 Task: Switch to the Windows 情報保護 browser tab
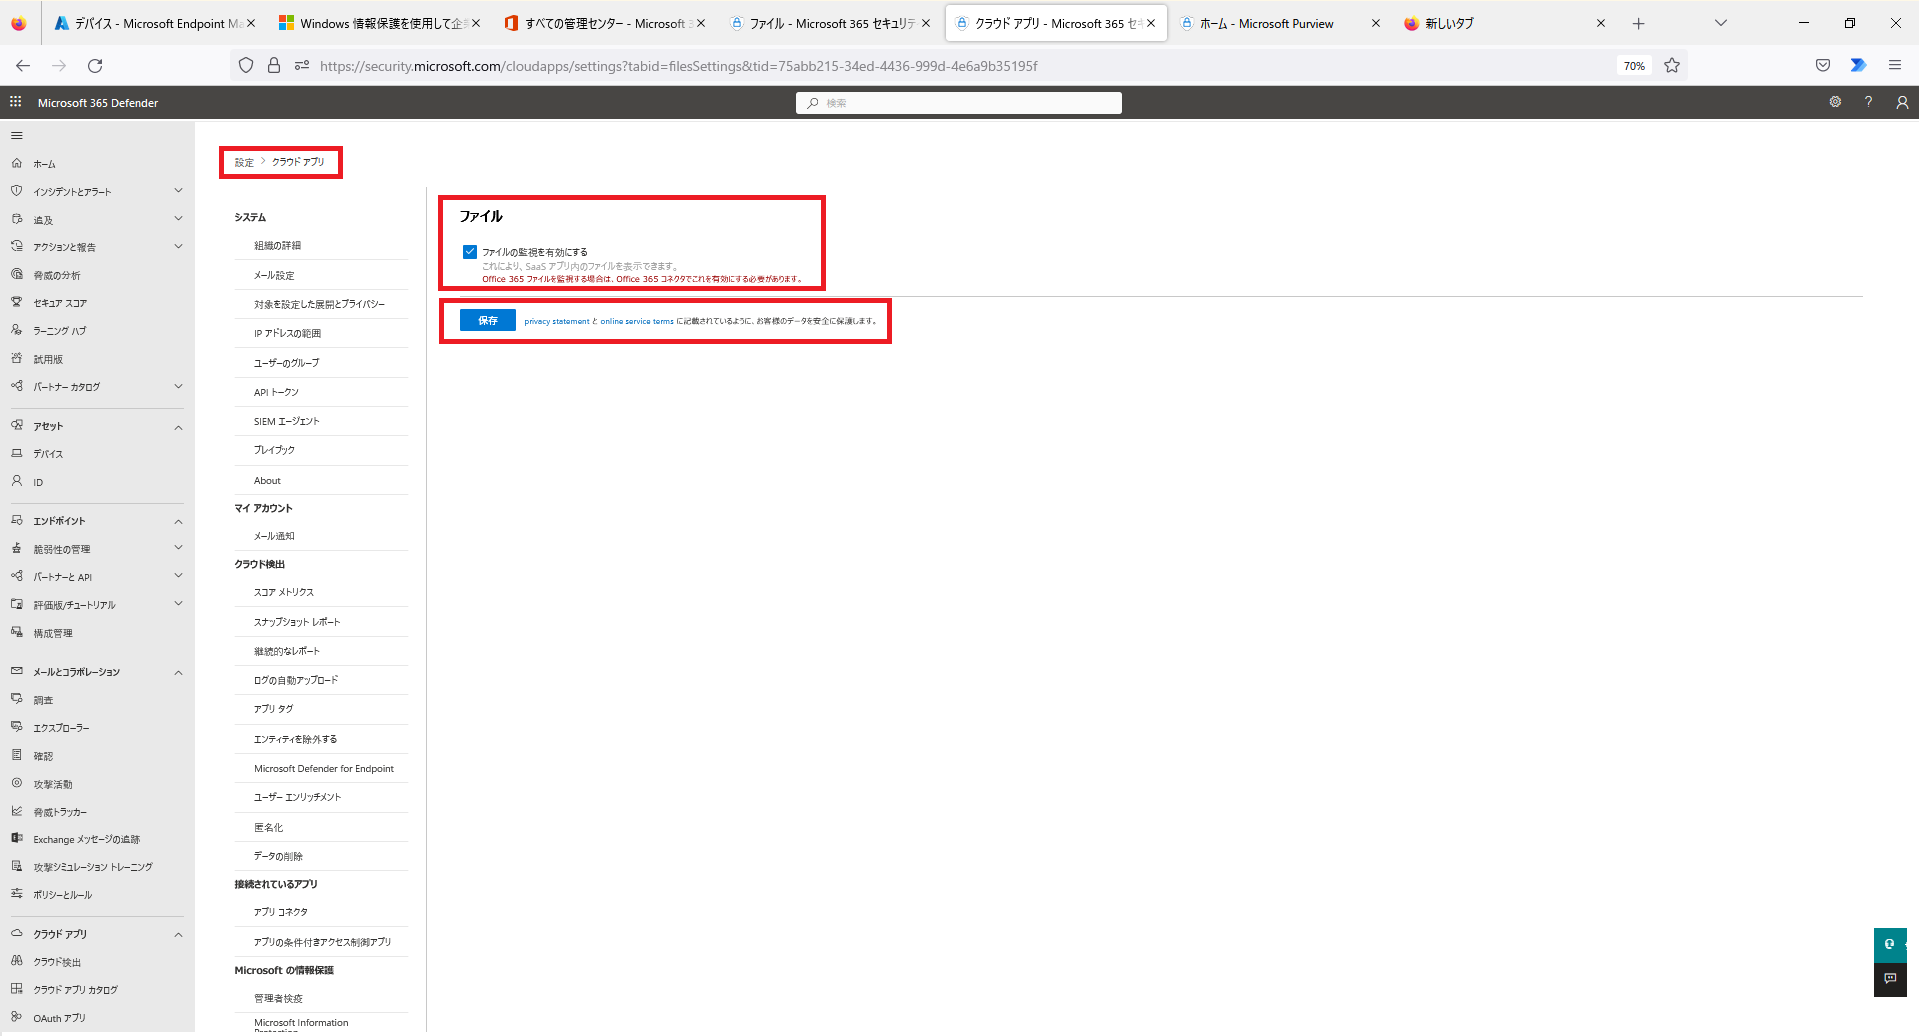[380, 23]
